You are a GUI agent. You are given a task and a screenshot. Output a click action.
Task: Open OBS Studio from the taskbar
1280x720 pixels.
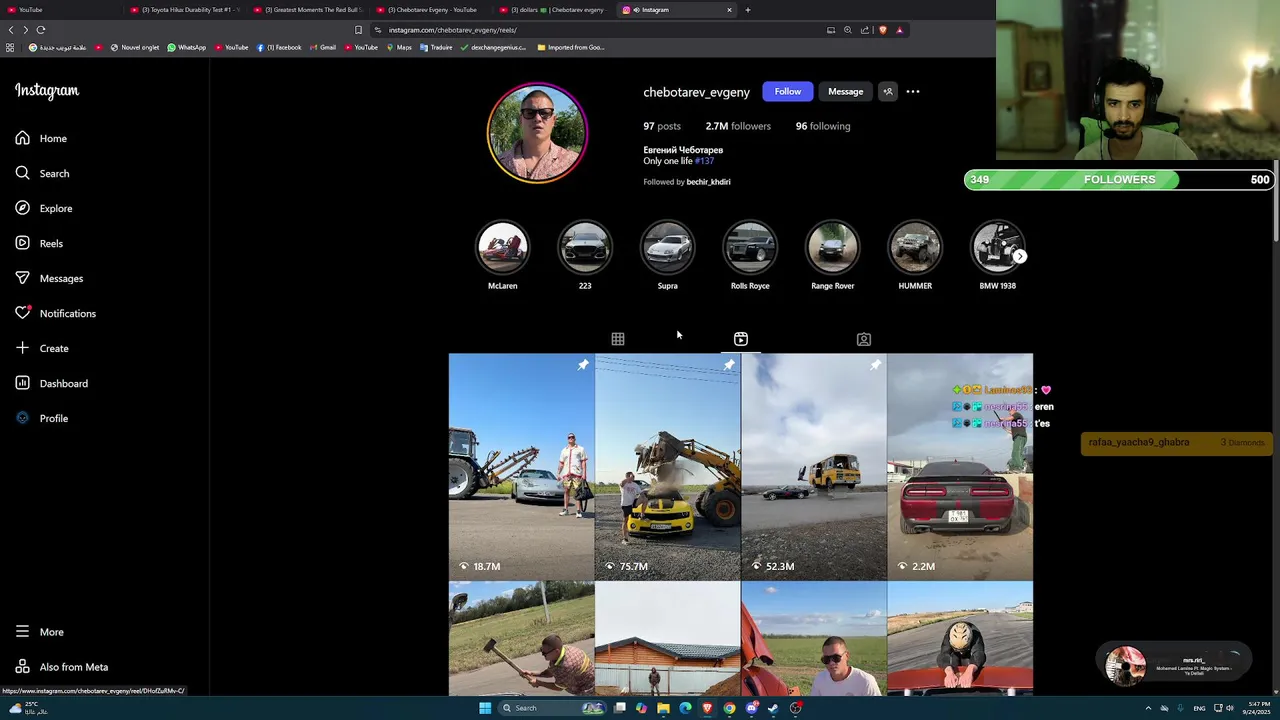[x=795, y=708]
